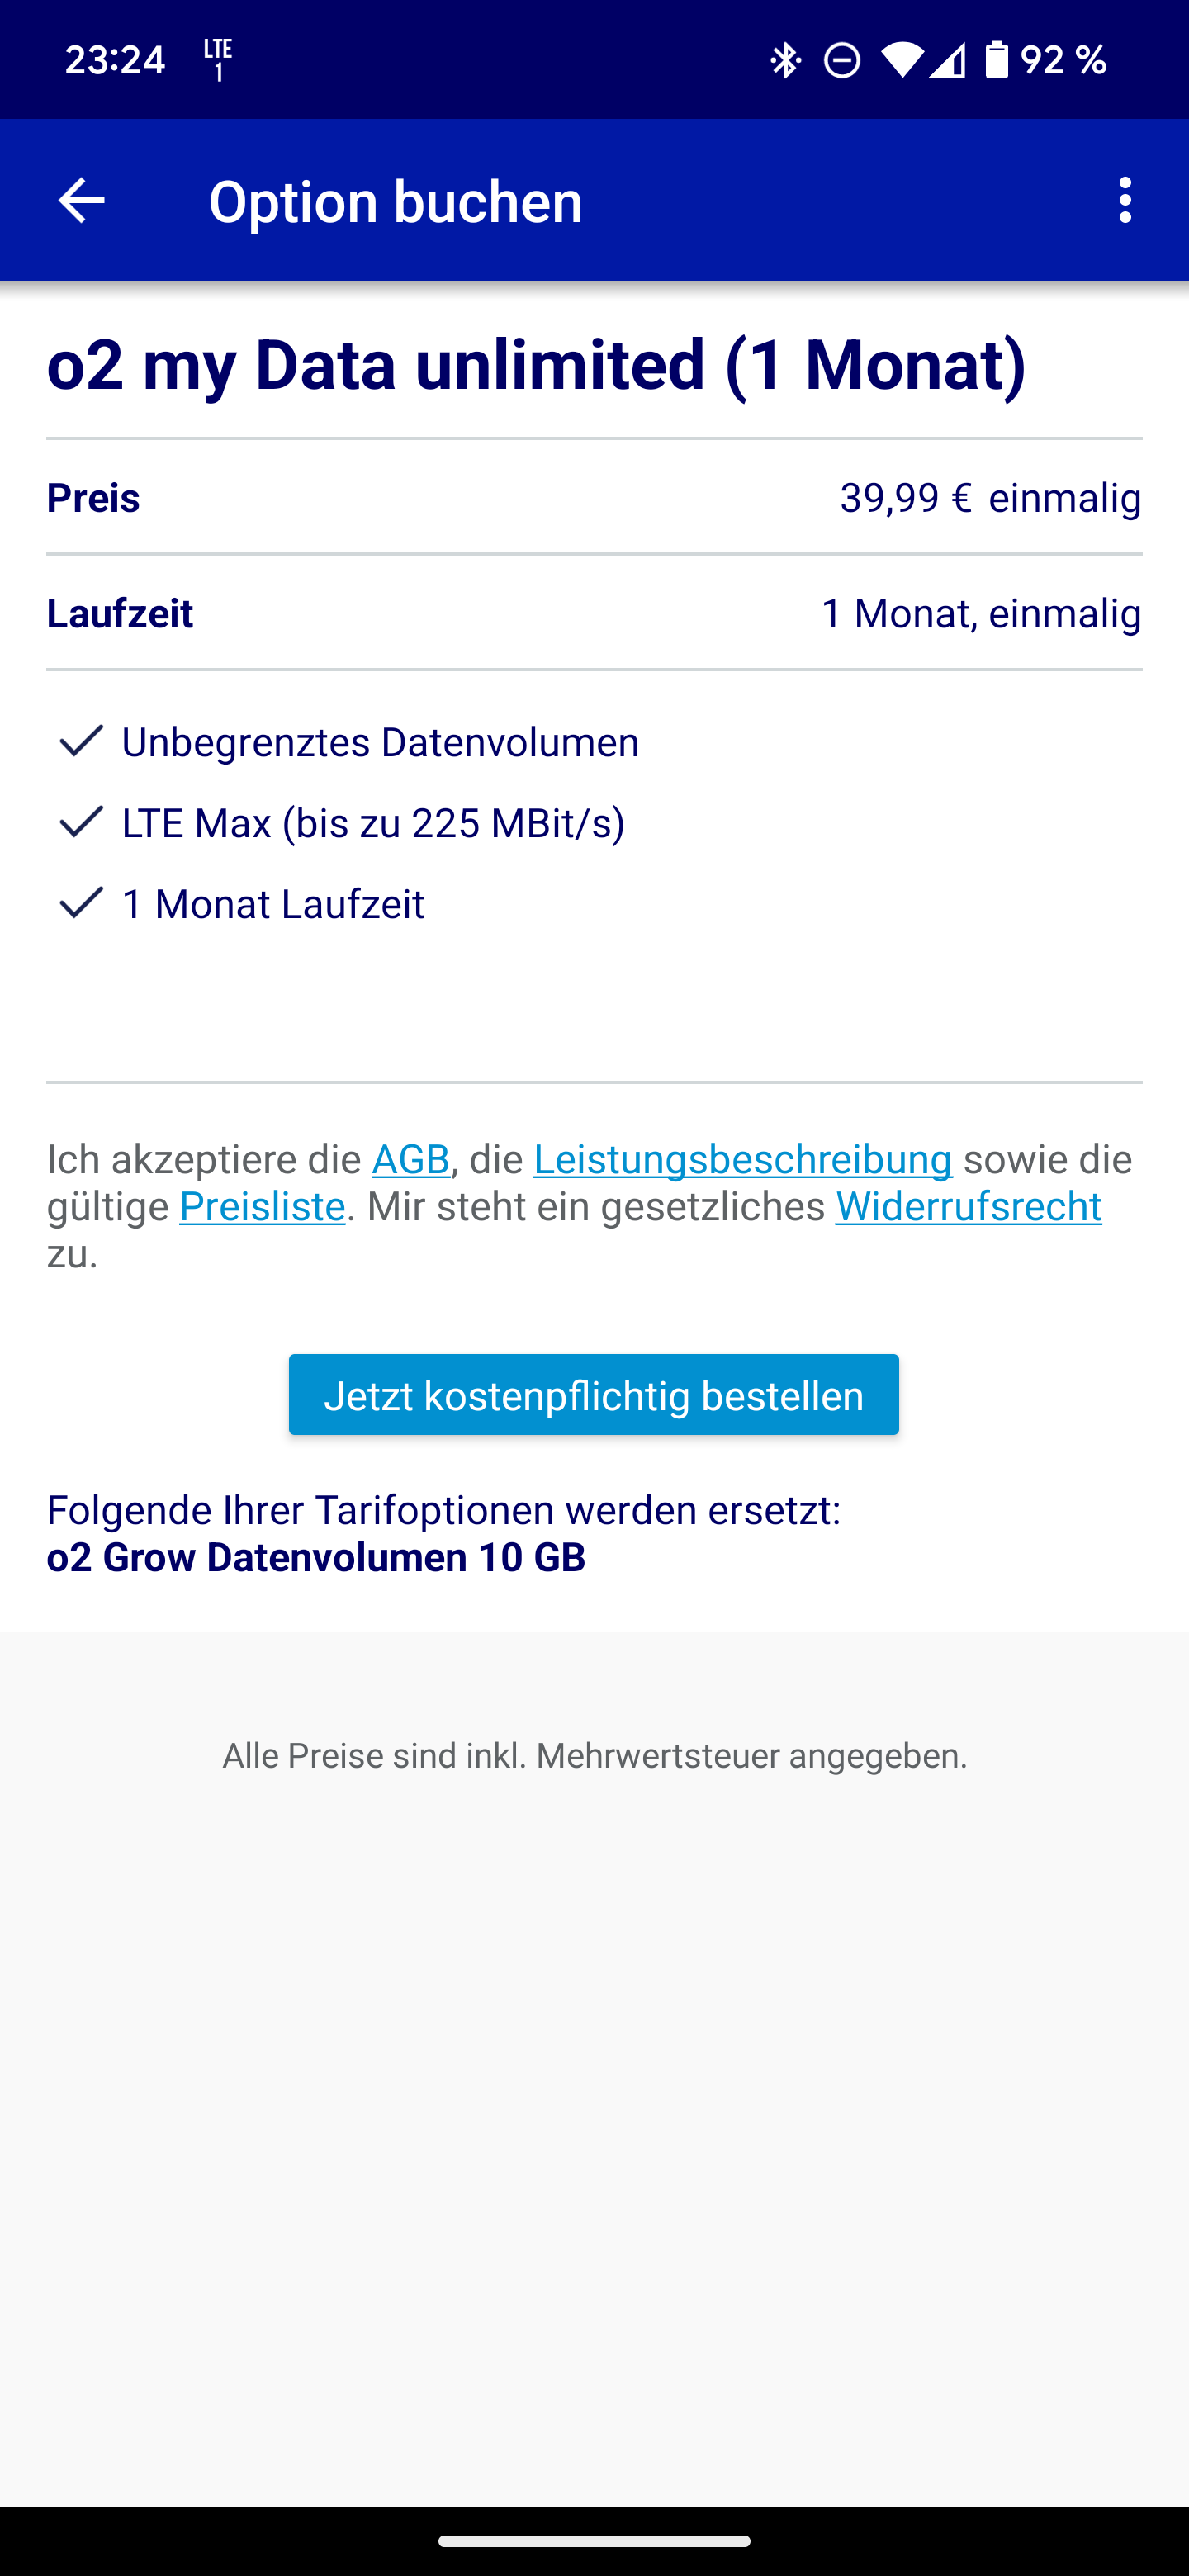Tap the LTE network indicator icon
Viewport: 1189px width, 2576px height.
coord(218,60)
